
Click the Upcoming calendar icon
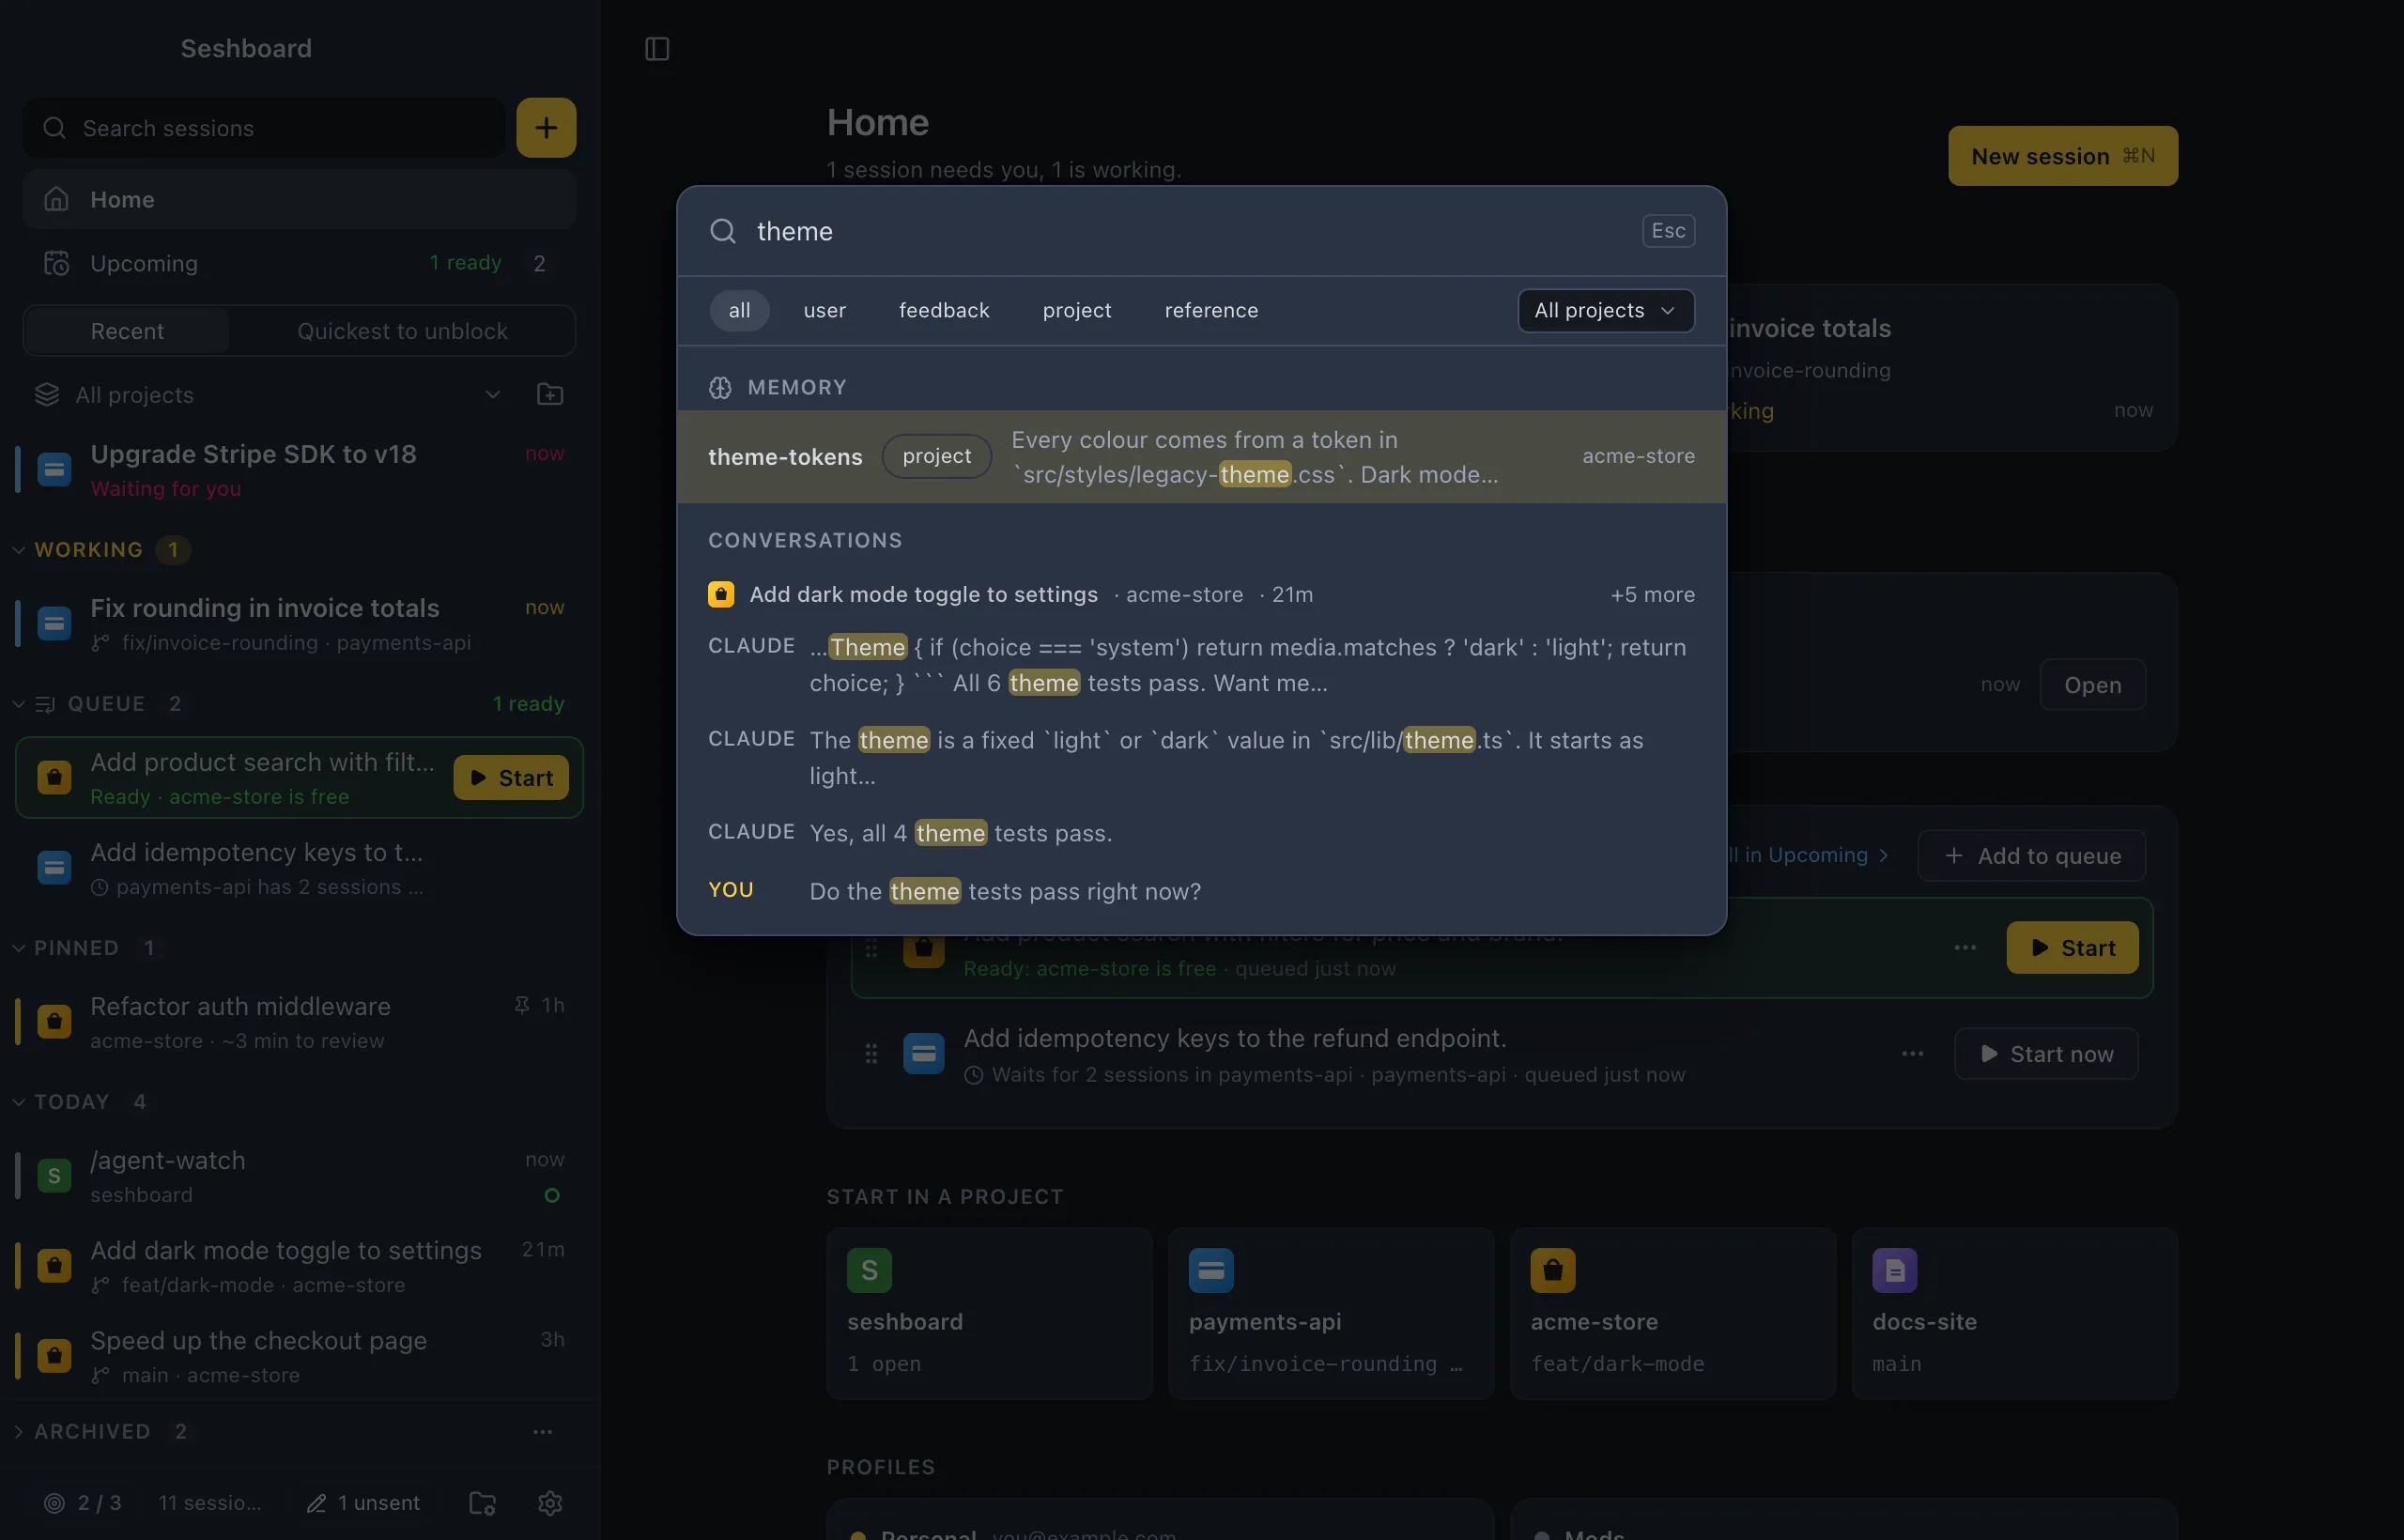57,263
